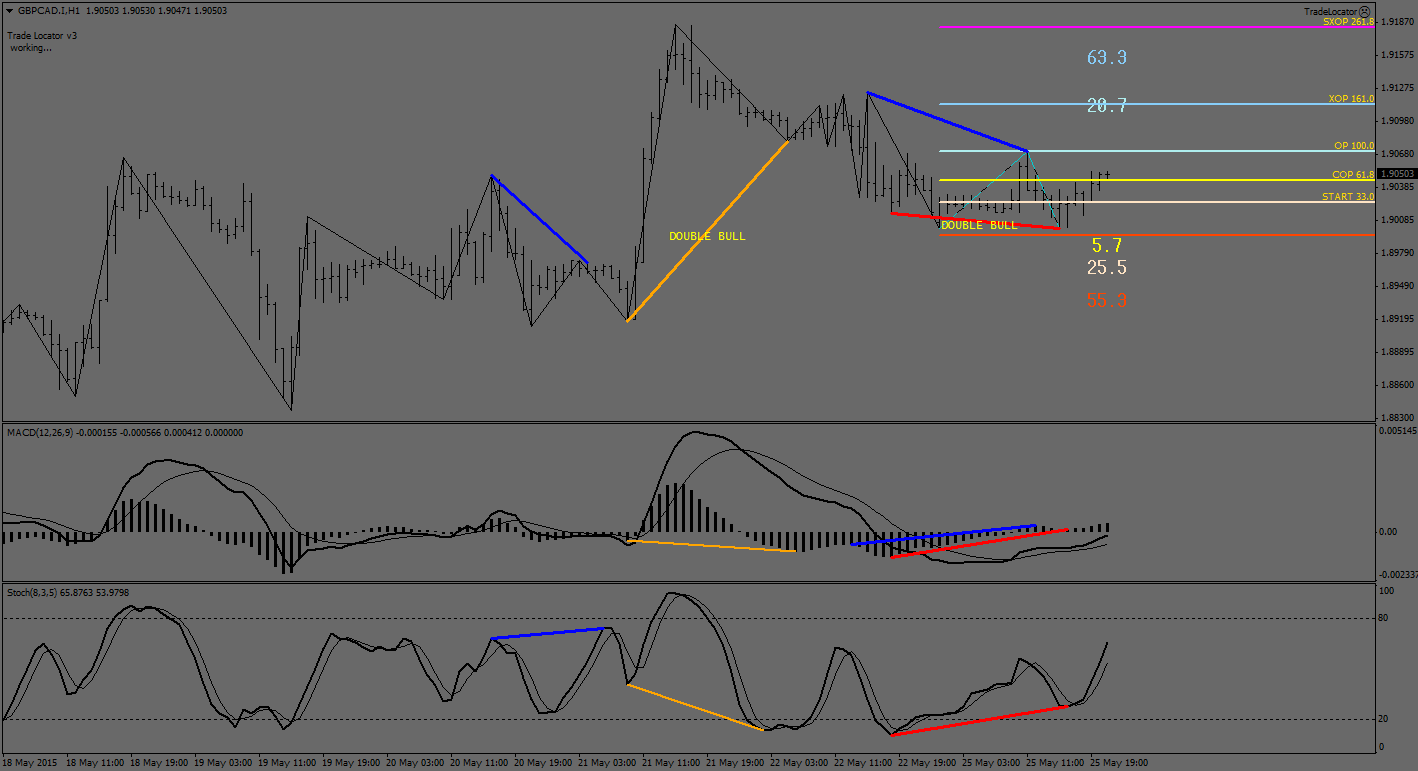This screenshot has width=1418, height=771.
Task: Open the GBPCAD.I,H1 chart dropdown arrow
Action: coord(9,11)
